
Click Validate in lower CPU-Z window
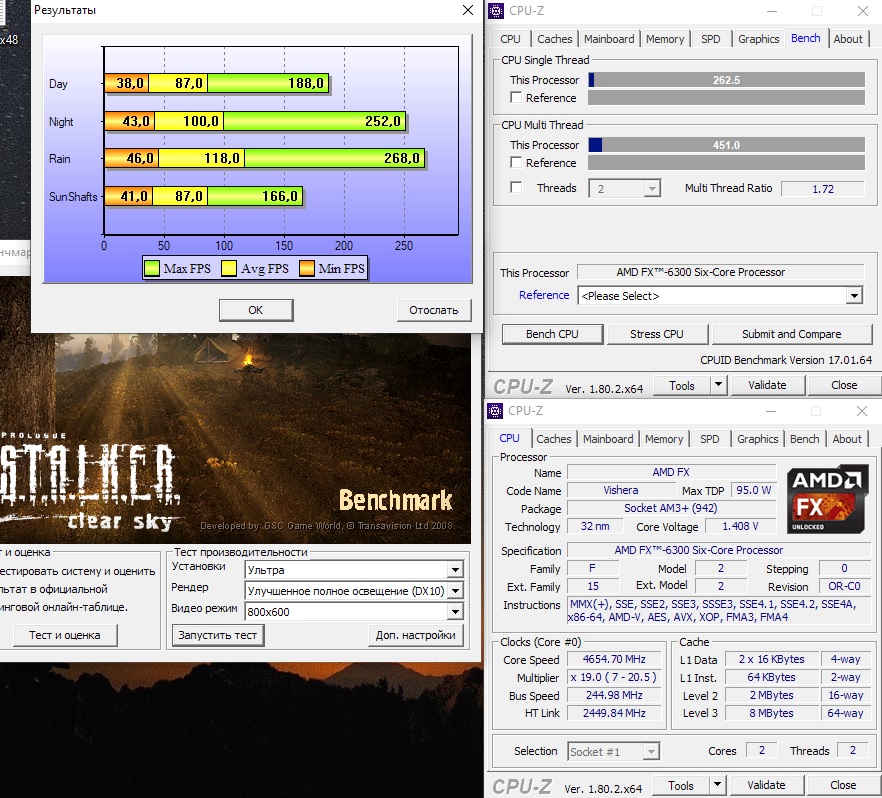pos(766,785)
